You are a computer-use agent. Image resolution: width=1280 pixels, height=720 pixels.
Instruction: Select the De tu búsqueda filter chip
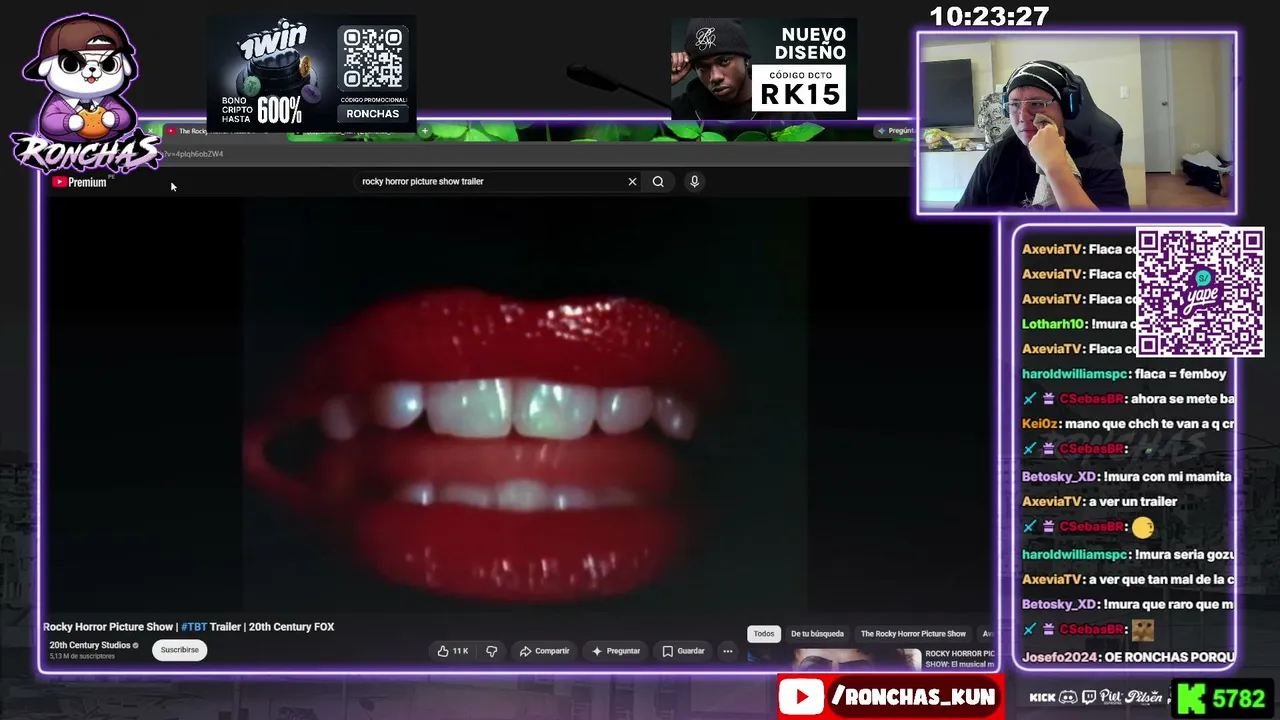point(817,634)
